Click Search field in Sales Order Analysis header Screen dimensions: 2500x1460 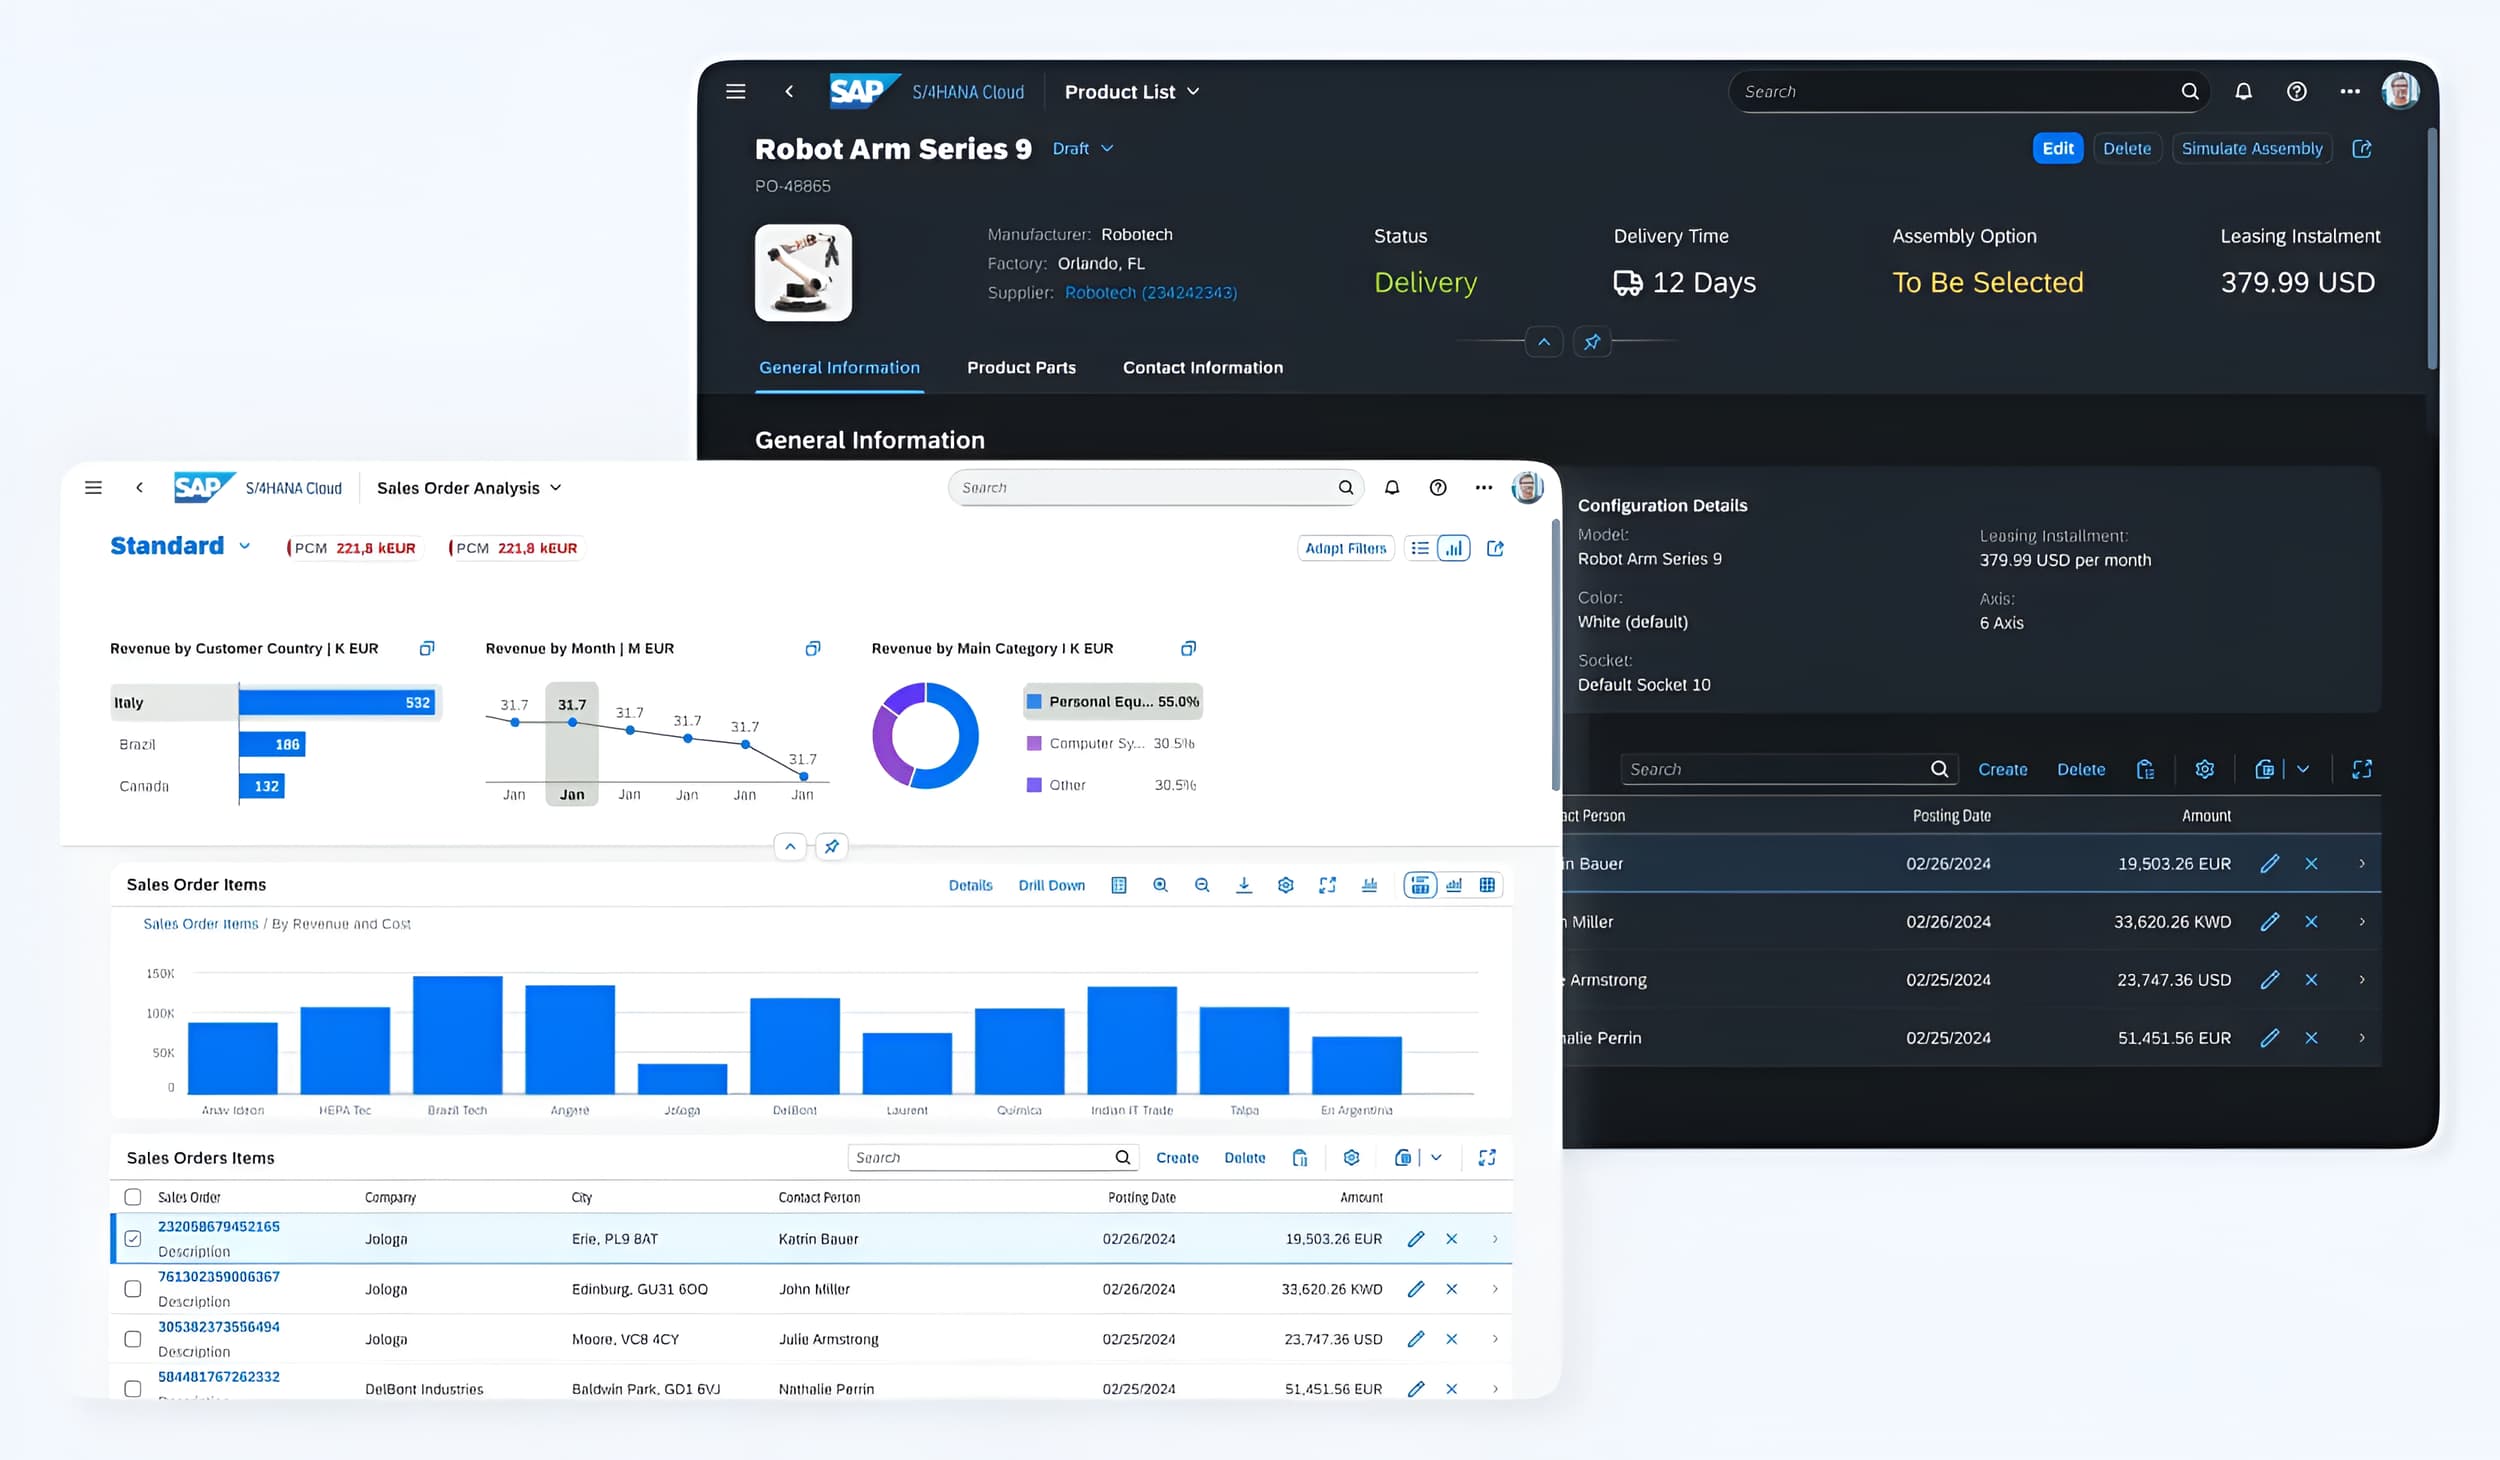pos(1155,487)
